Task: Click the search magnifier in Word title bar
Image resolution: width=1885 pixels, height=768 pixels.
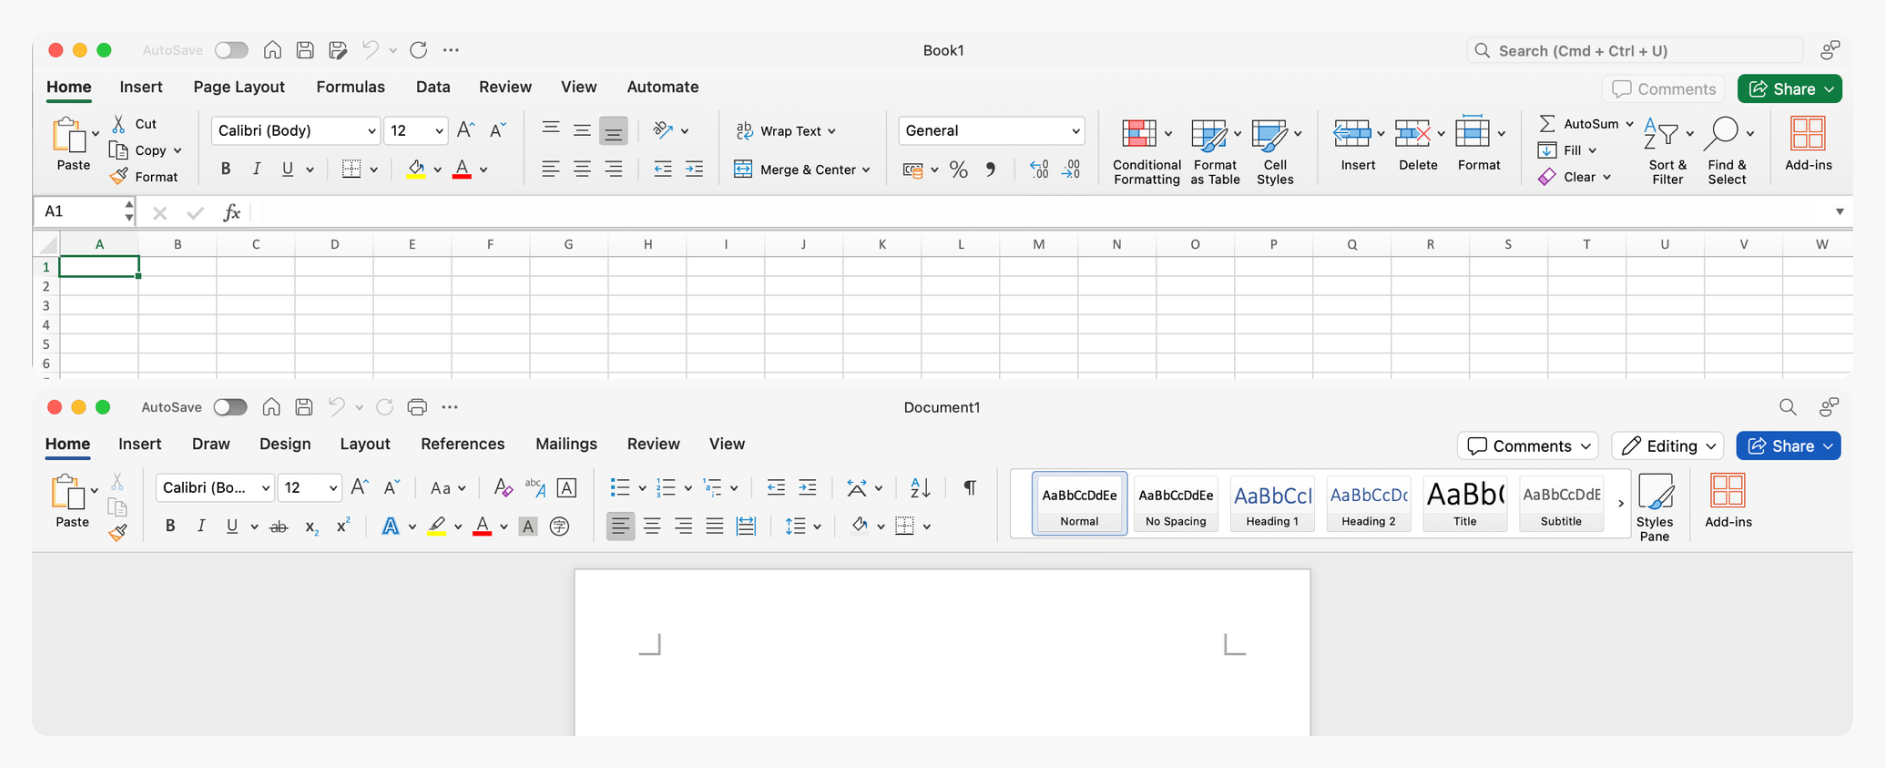Action: pyautogui.click(x=1787, y=407)
